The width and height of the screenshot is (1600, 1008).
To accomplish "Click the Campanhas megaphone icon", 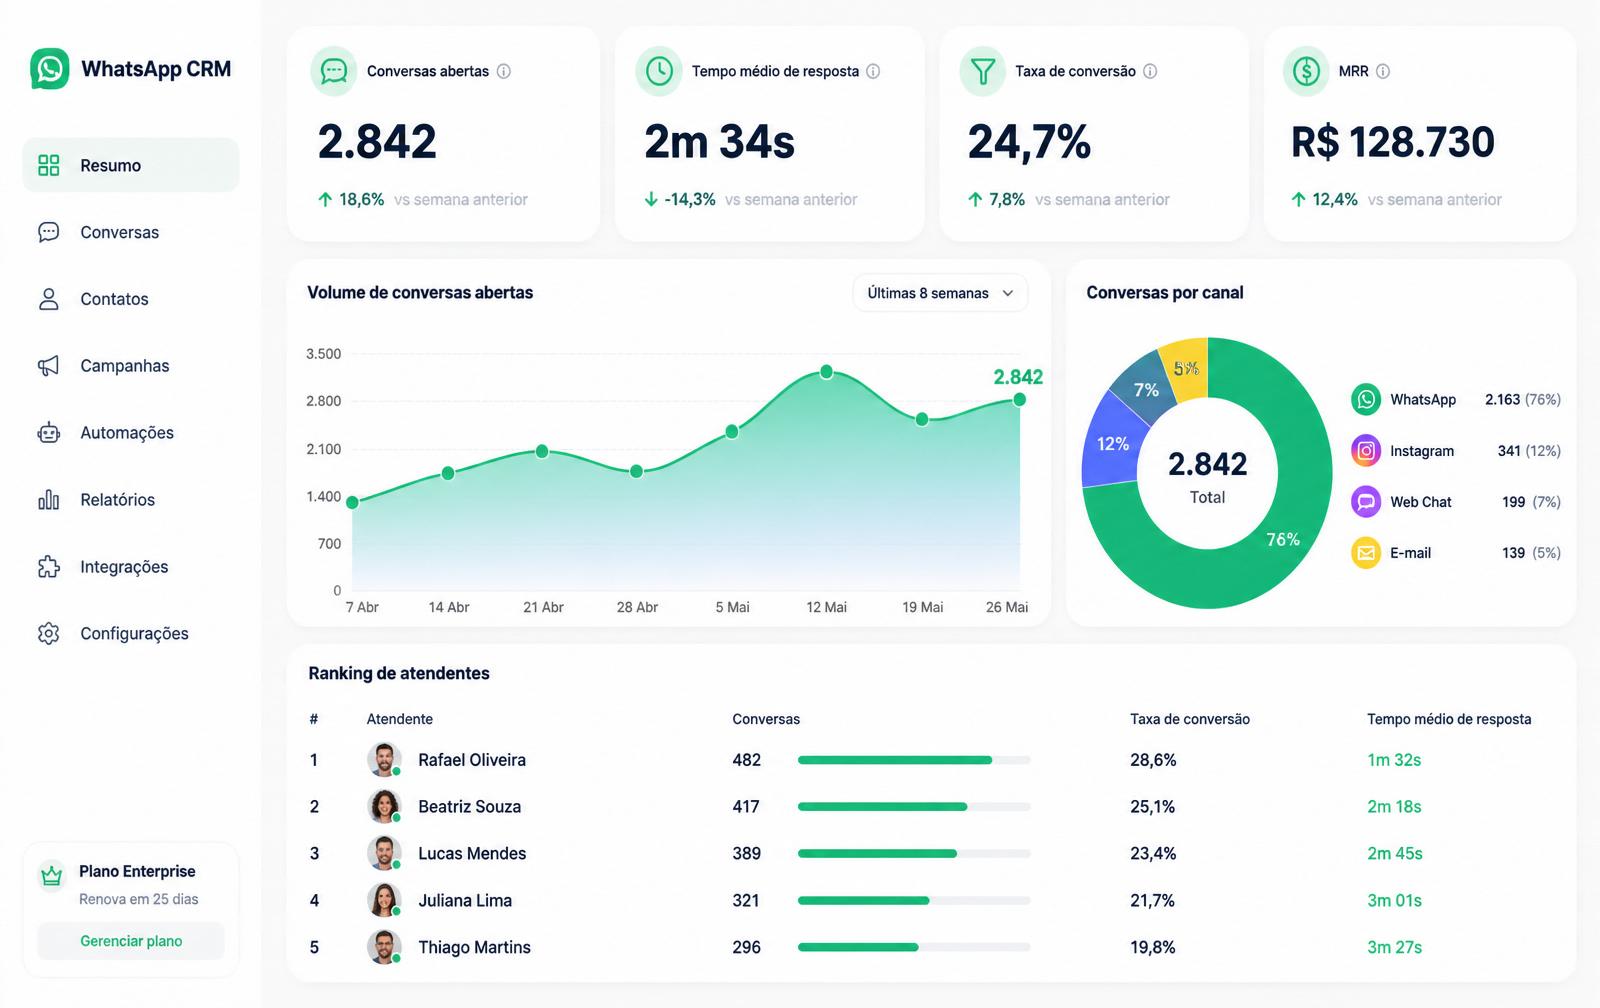I will click(48, 366).
